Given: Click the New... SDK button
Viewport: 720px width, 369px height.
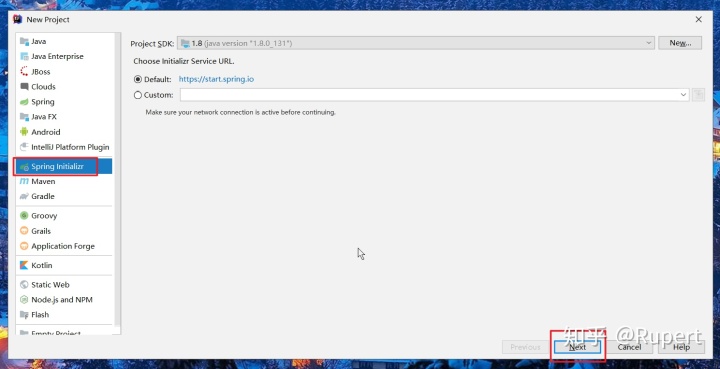Looking at the screenshot, I should point(680,43).
